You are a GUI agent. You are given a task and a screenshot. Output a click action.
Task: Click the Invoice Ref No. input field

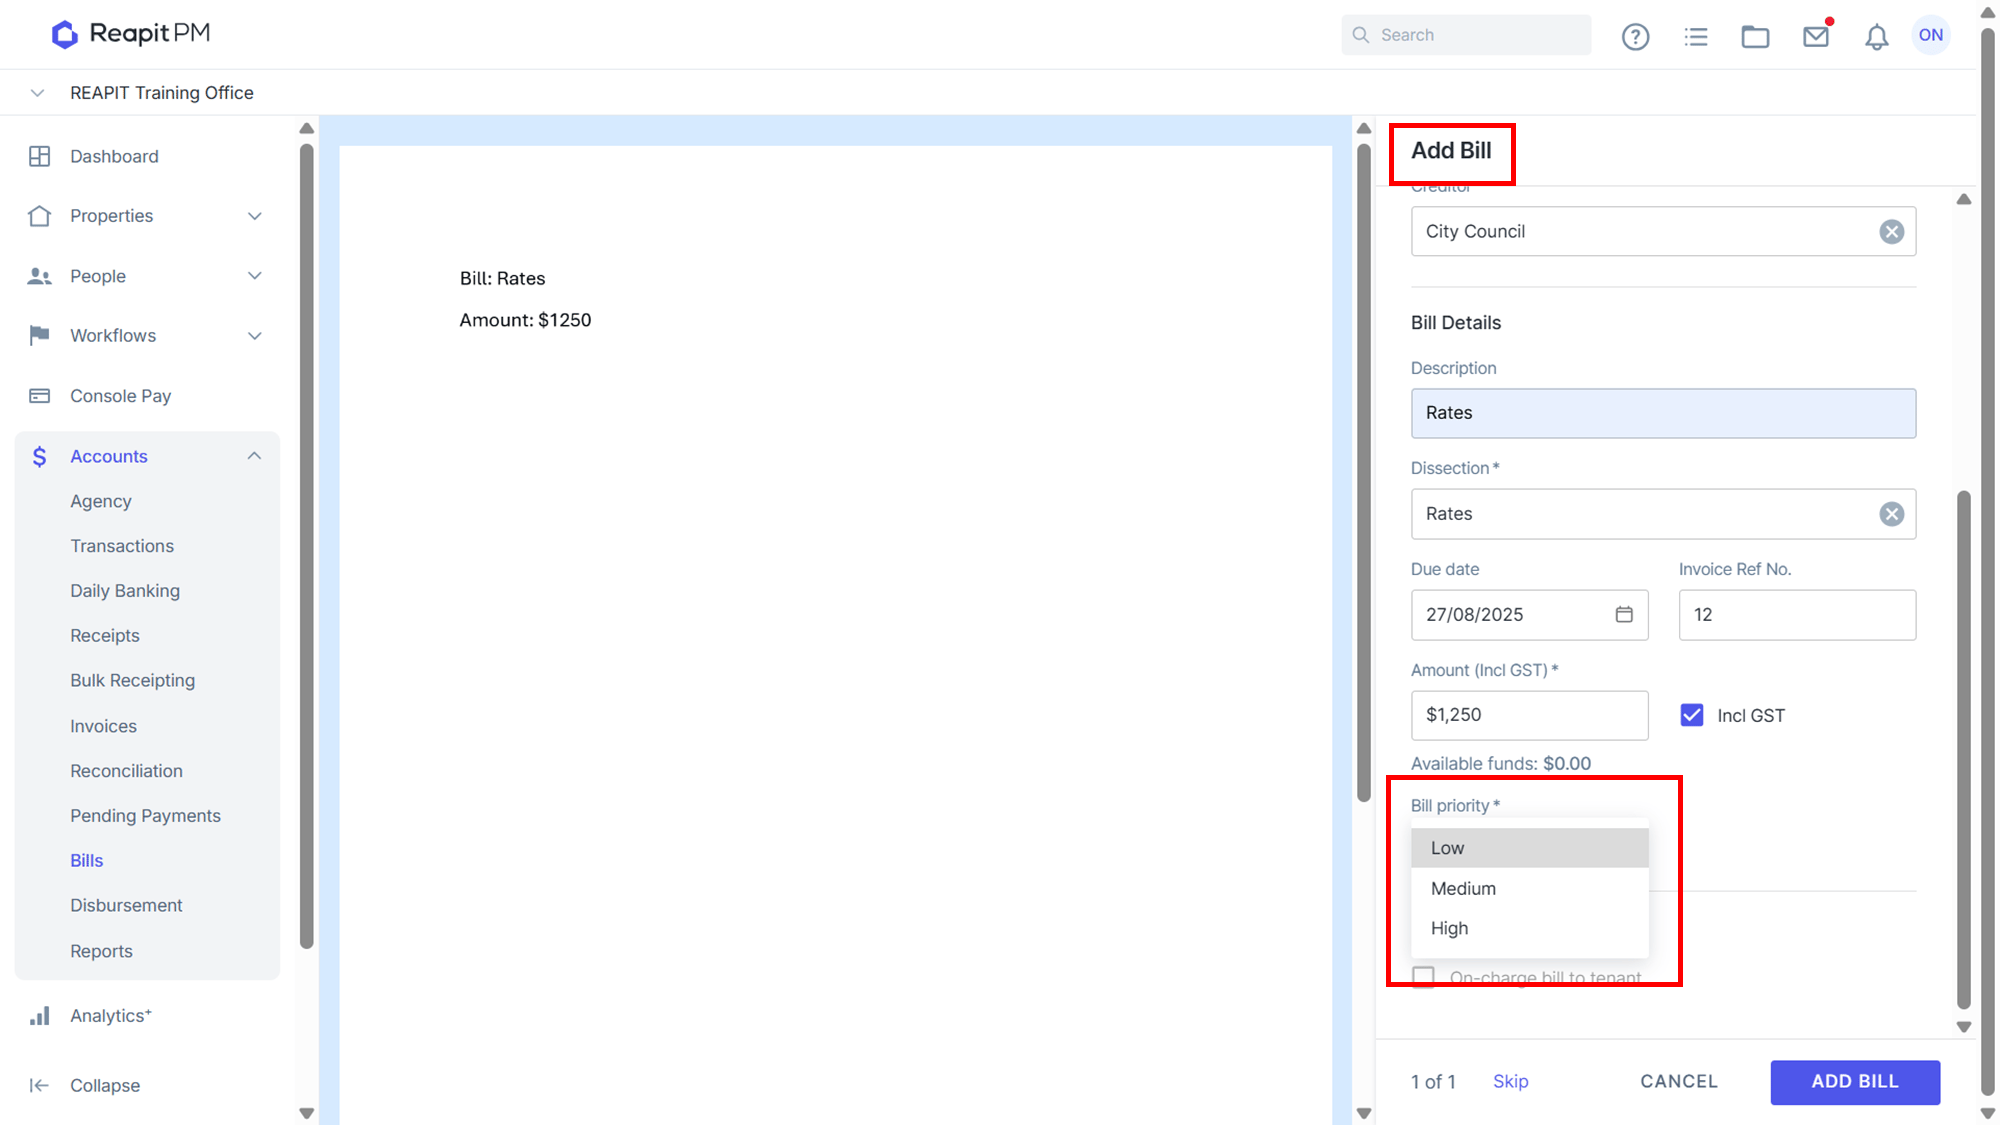1797,615
